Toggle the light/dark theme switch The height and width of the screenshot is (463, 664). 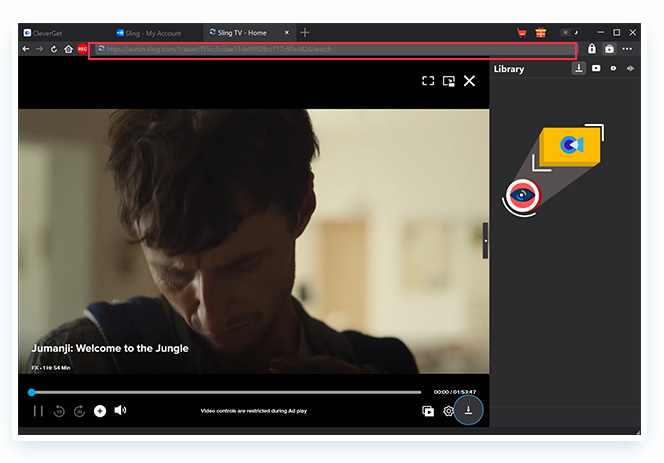[x=570, y=33]
